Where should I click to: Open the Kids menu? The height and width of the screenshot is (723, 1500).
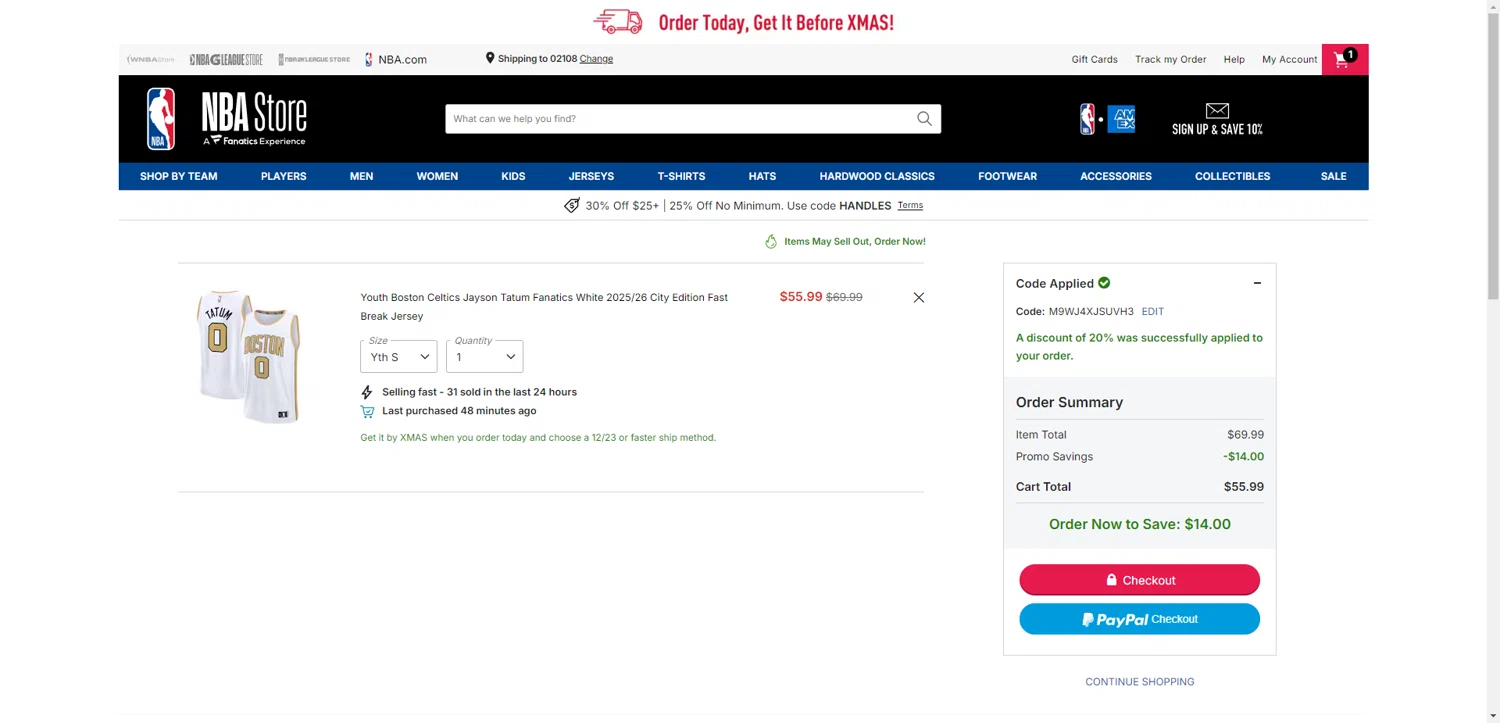[513, 176]
